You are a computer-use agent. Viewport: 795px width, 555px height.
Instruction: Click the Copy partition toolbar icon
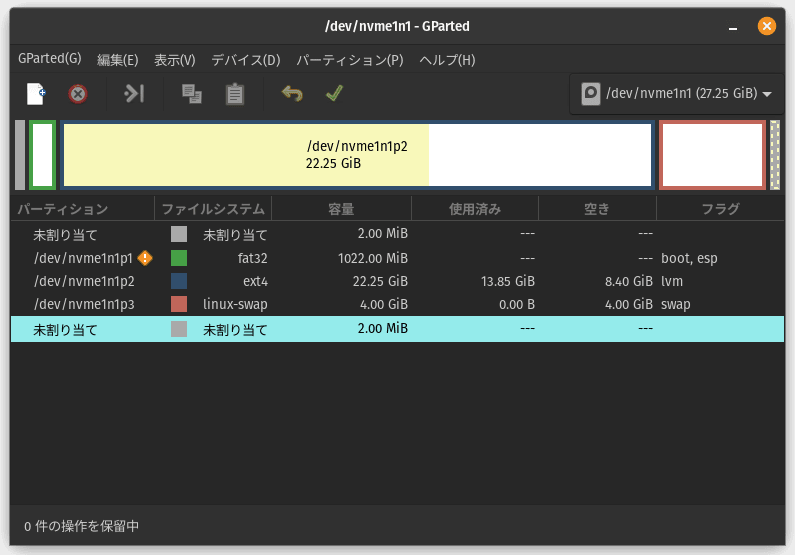pos(192,94)
